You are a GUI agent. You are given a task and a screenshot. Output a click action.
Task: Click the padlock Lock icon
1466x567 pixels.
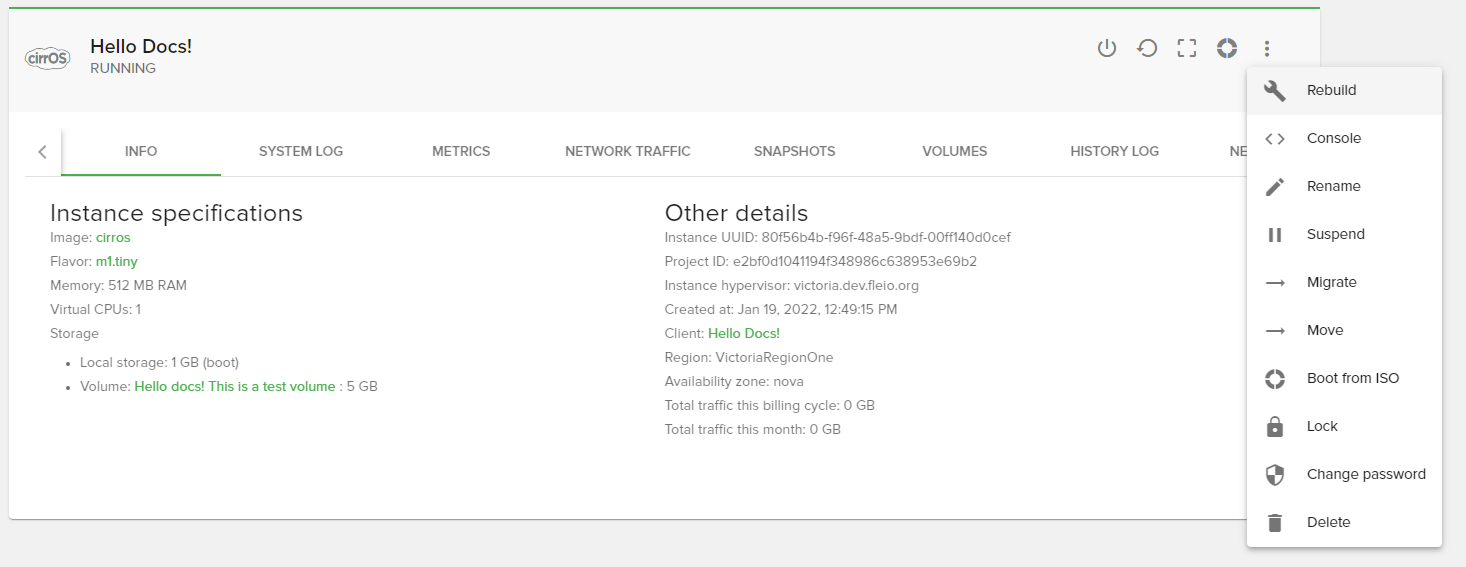(x=1275, y=426)
